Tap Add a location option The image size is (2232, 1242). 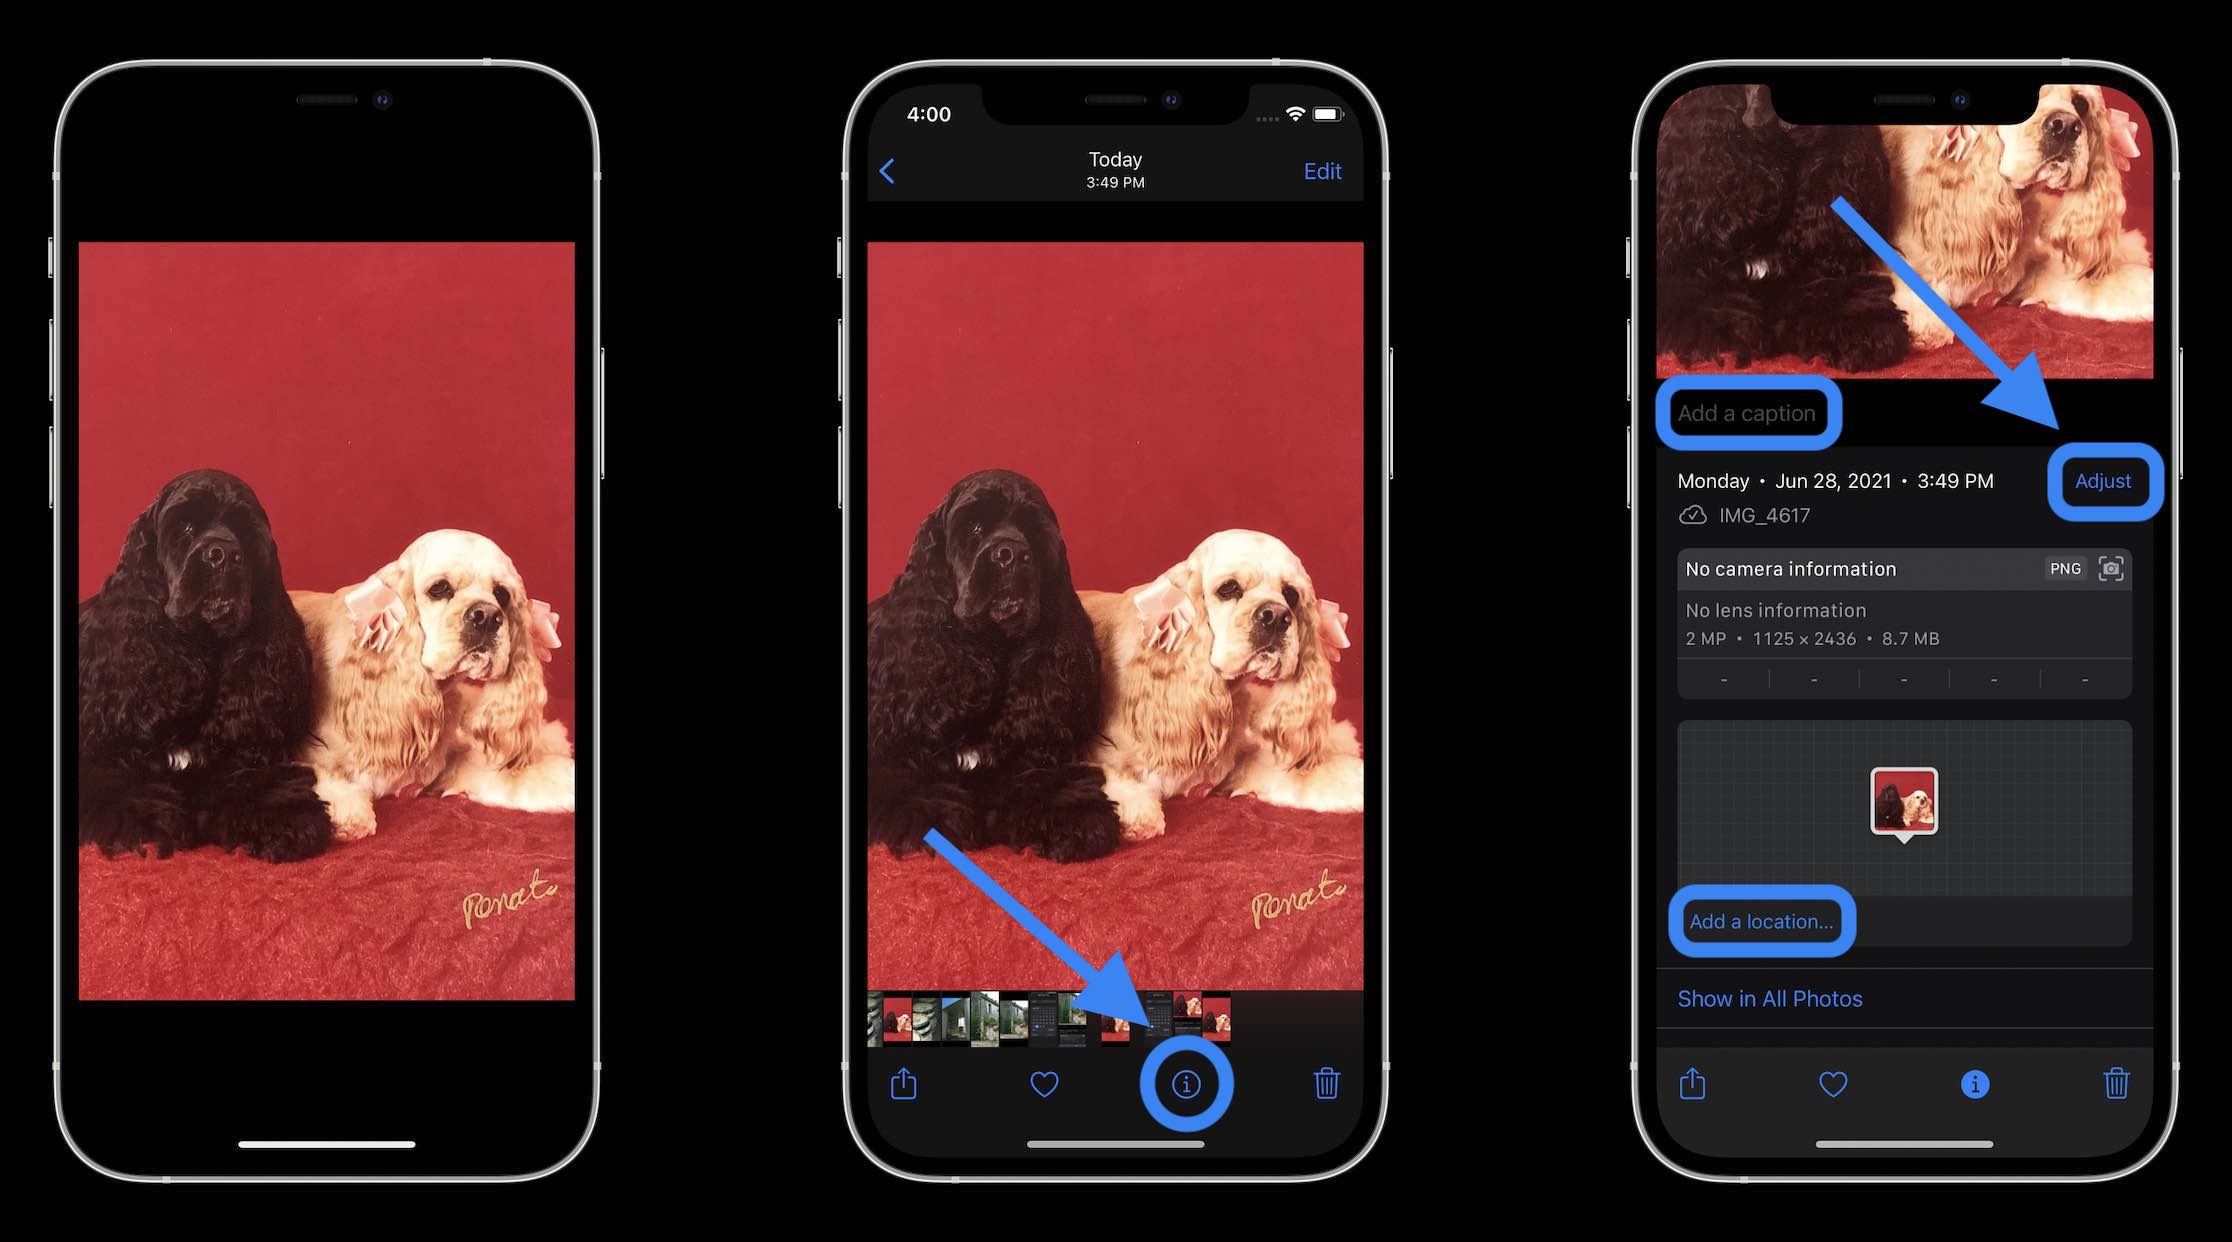pyautogui.click(x=1760, y=919)
